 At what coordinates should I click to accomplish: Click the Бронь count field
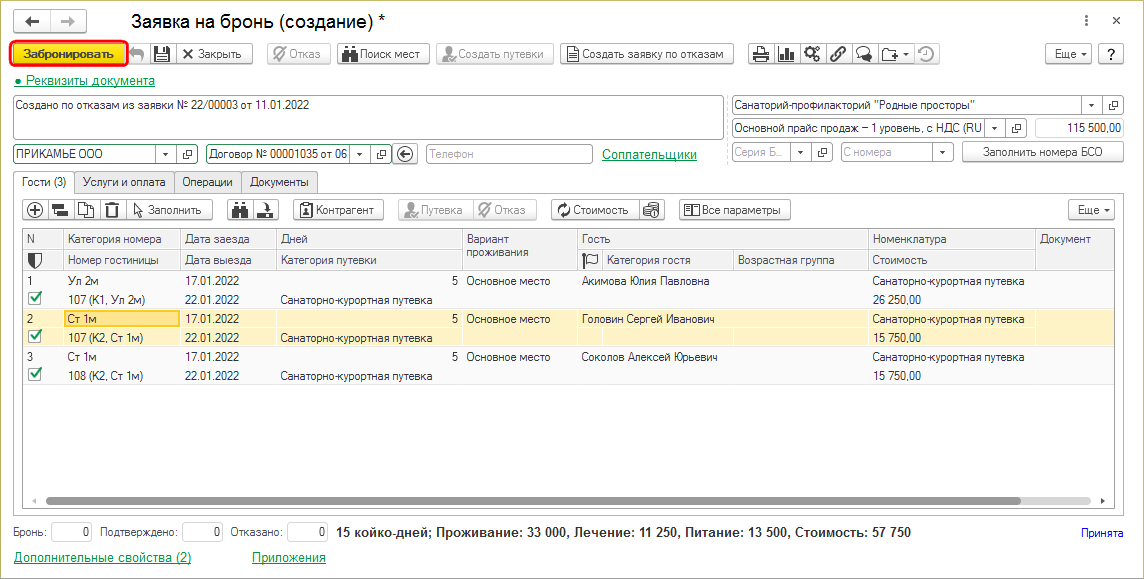click(x=72, y=532)
